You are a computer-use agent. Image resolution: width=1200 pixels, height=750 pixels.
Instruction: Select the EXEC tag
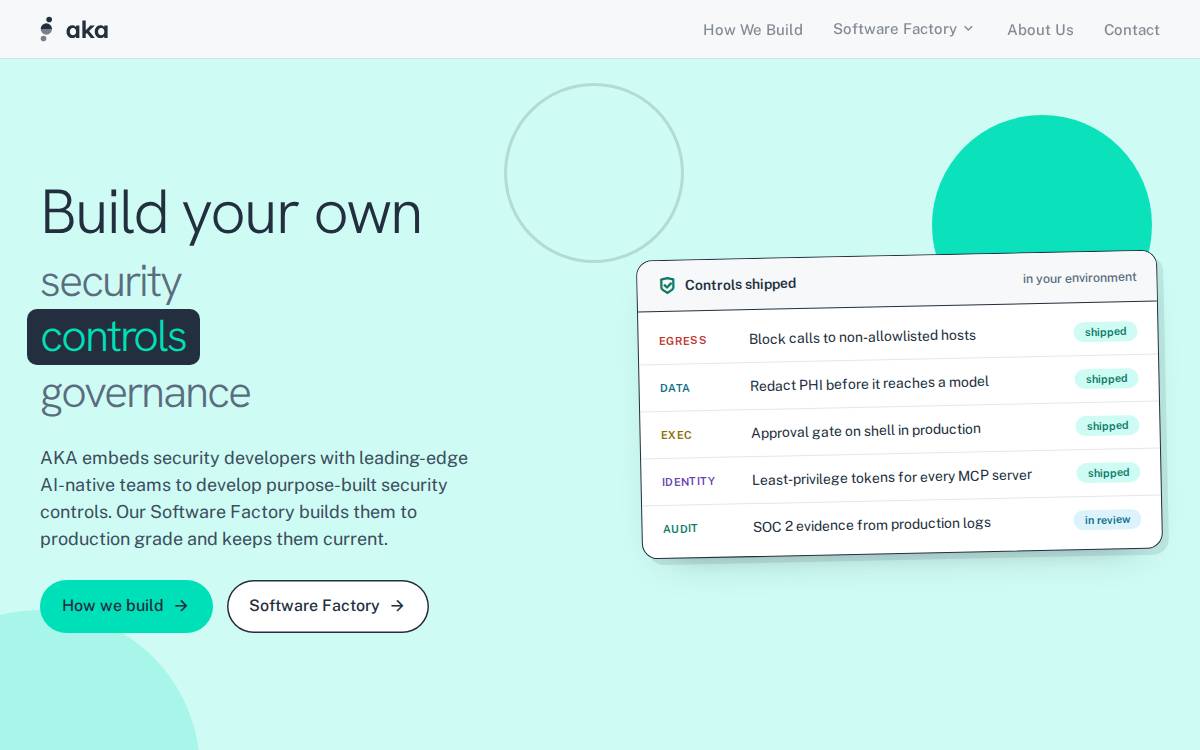[677, 435]
